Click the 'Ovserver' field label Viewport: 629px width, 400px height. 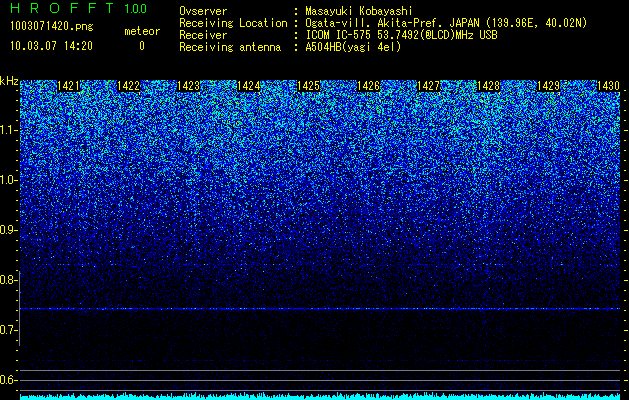(x=203, y=11)
